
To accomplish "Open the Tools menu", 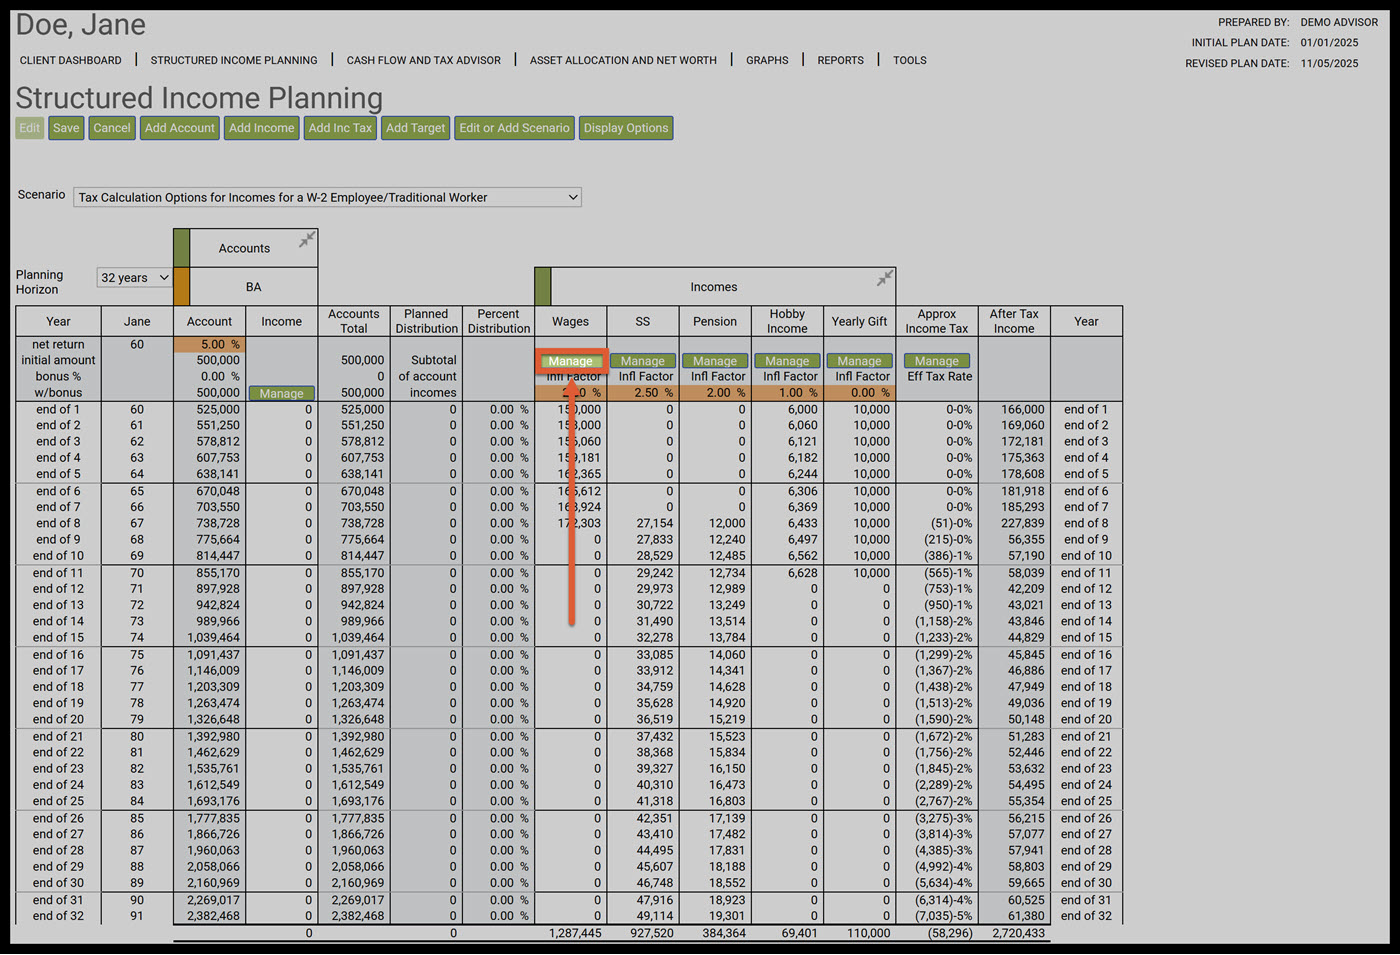I will click(x=910, y=60).
